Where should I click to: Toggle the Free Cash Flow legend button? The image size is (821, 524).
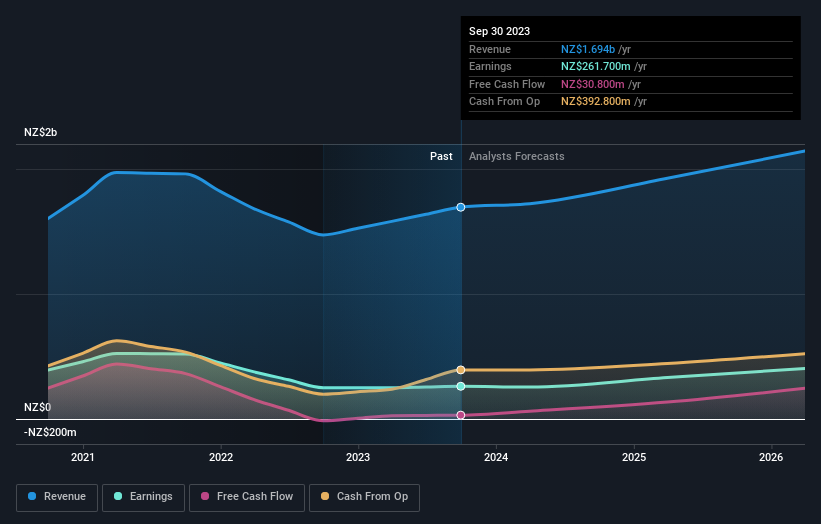tap(247, 497)
